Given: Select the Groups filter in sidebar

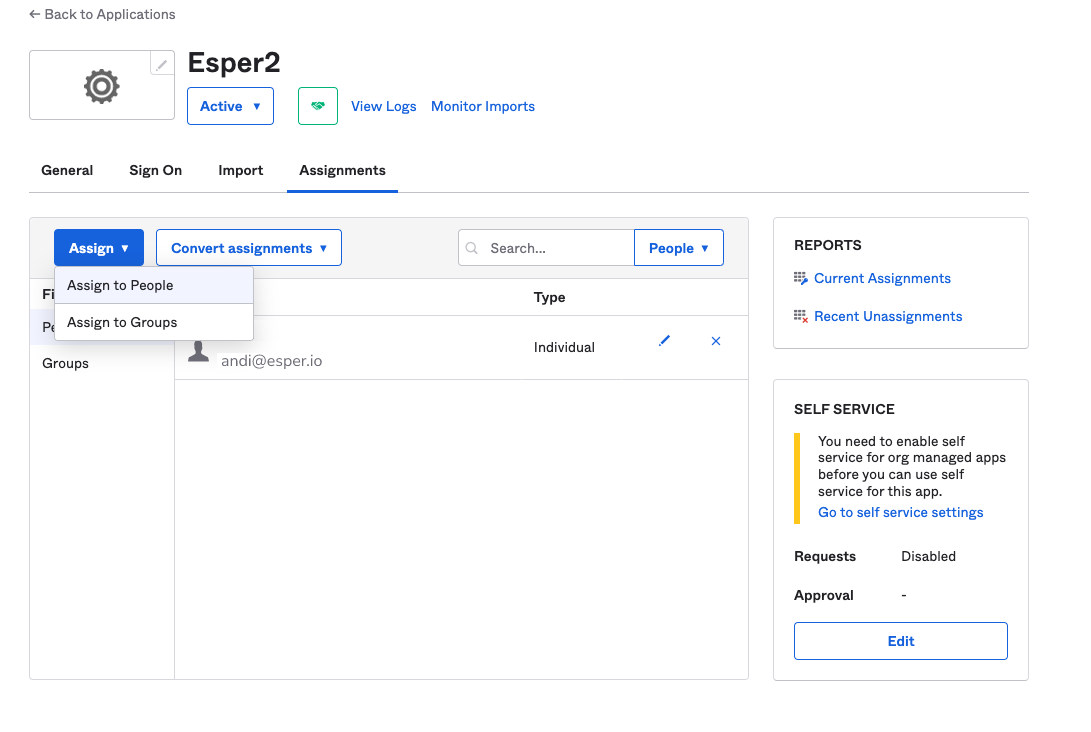Looking at the screenshot, I should click(x=65, y=363).
